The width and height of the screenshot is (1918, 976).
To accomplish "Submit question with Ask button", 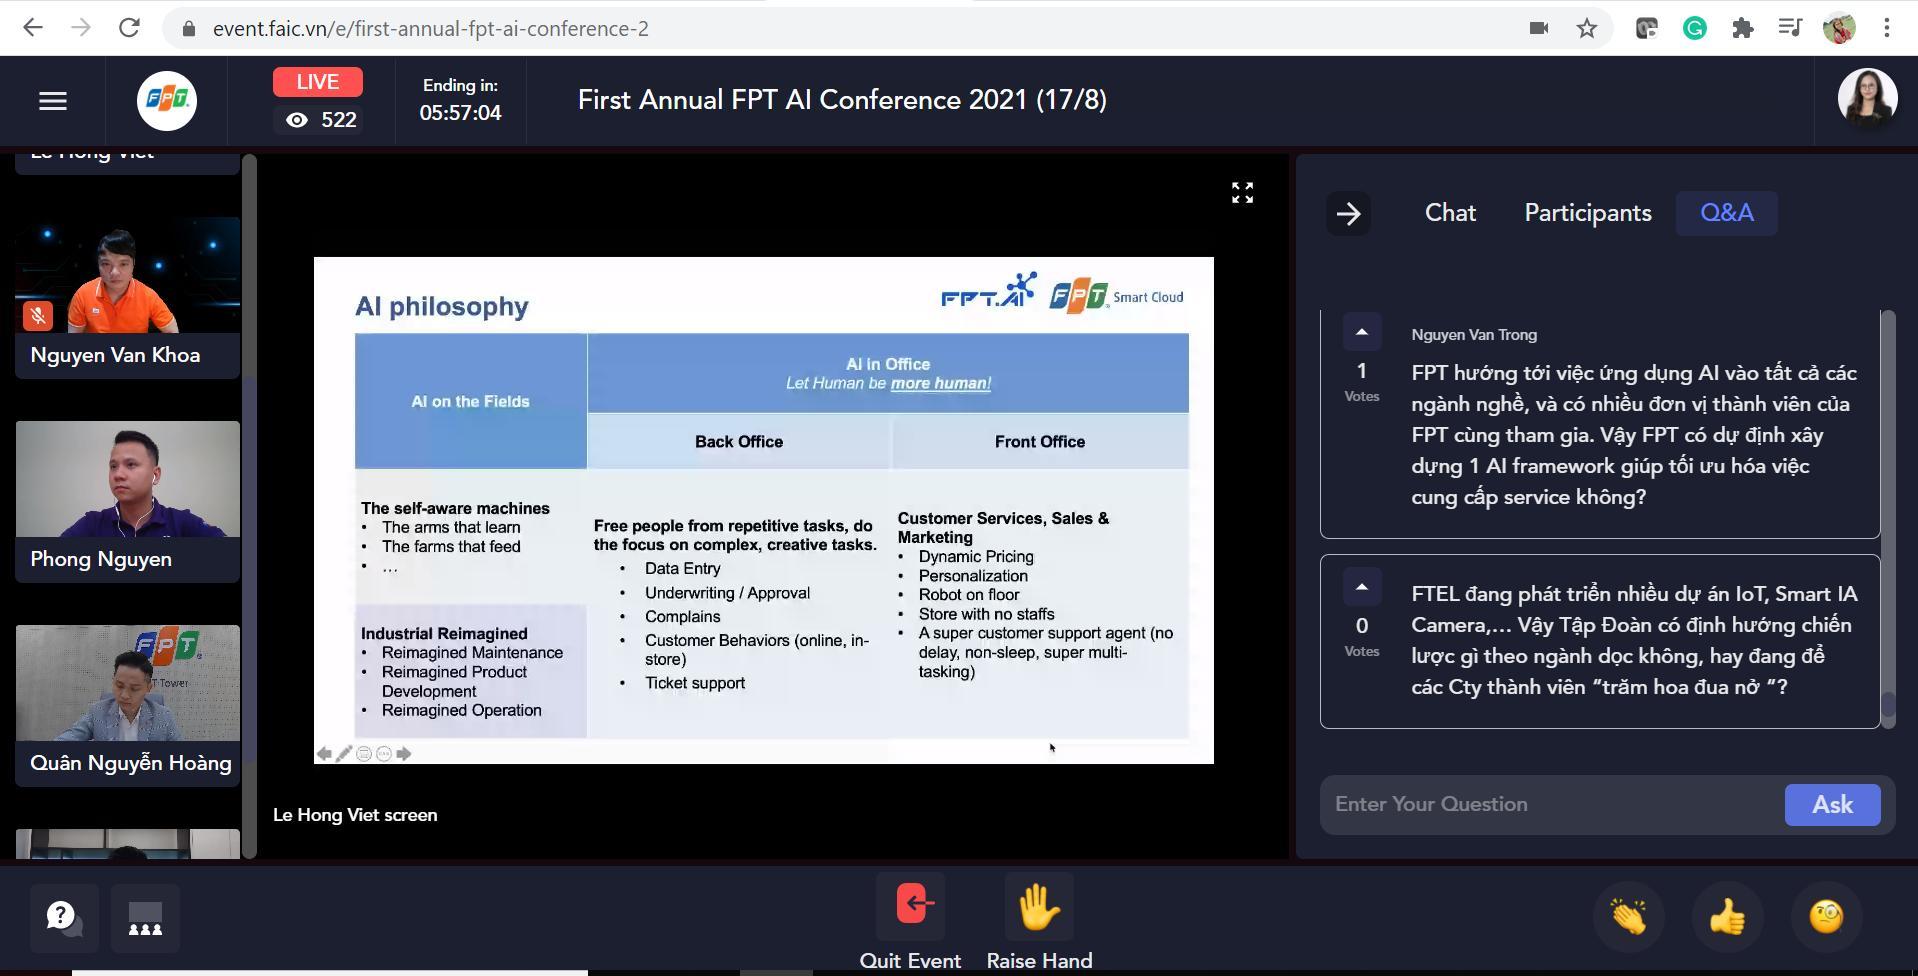I will tap(1832, 805).
